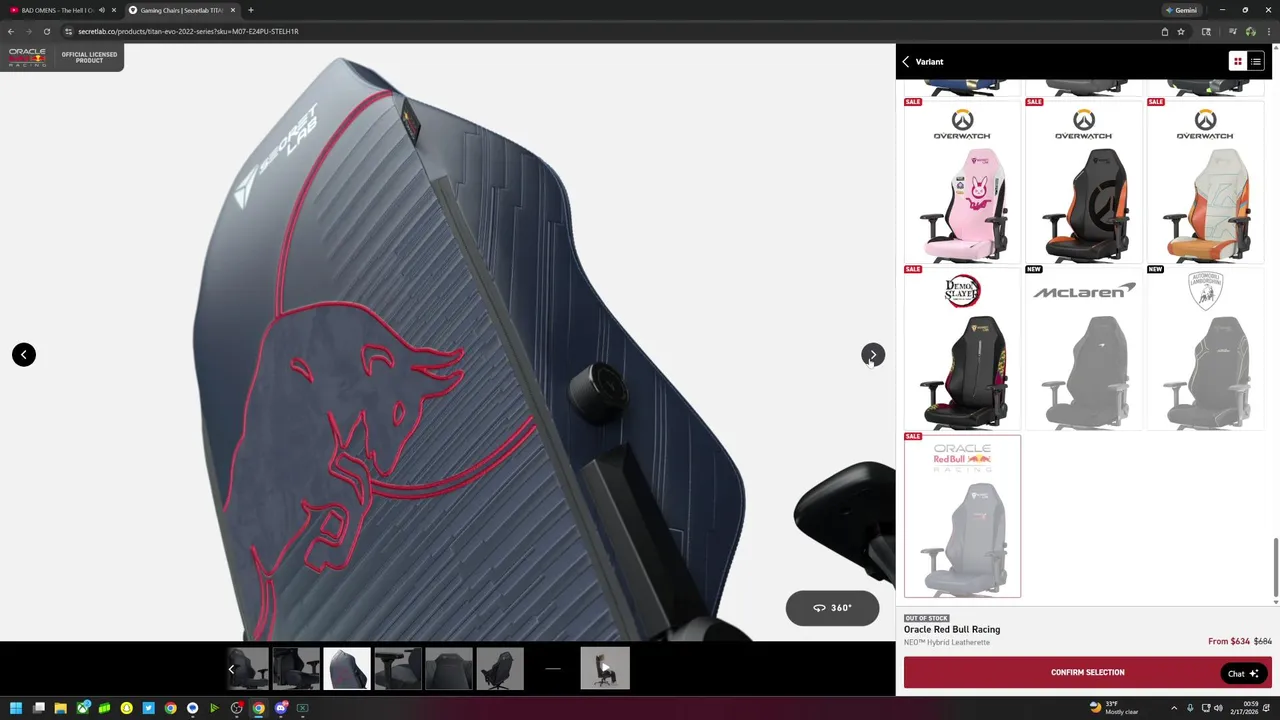Click the 'NEO™ Hybrid Leatherette' text

947,643
